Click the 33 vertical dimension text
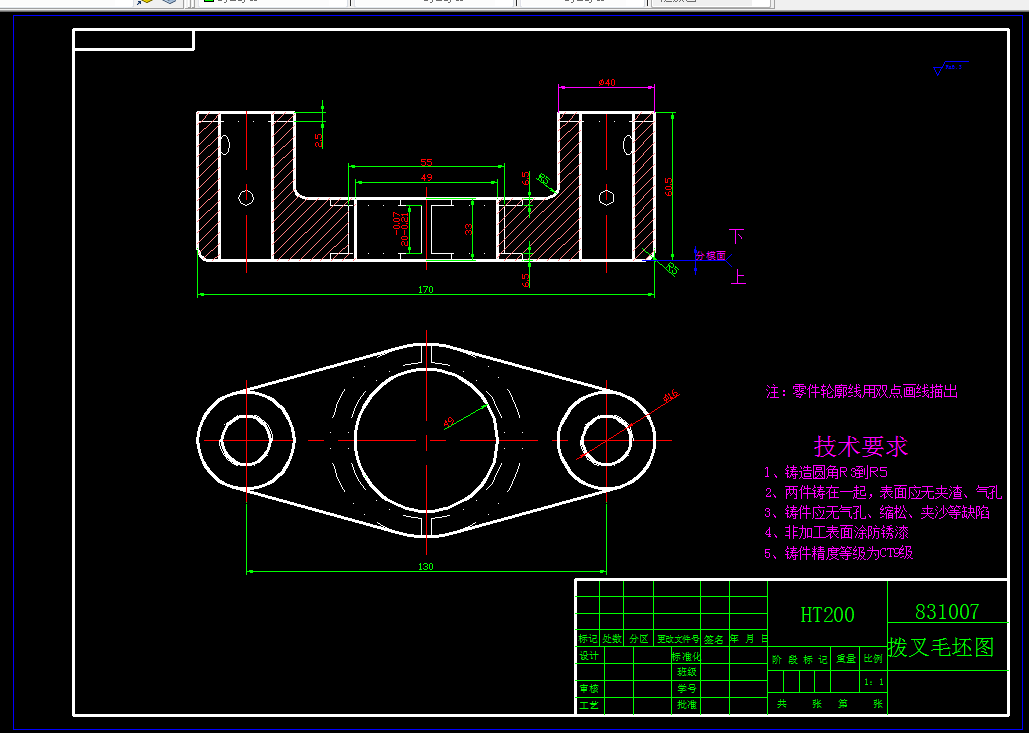This screenshot has width=1029, height=733. pyautogui.click(x=468, y=229)
